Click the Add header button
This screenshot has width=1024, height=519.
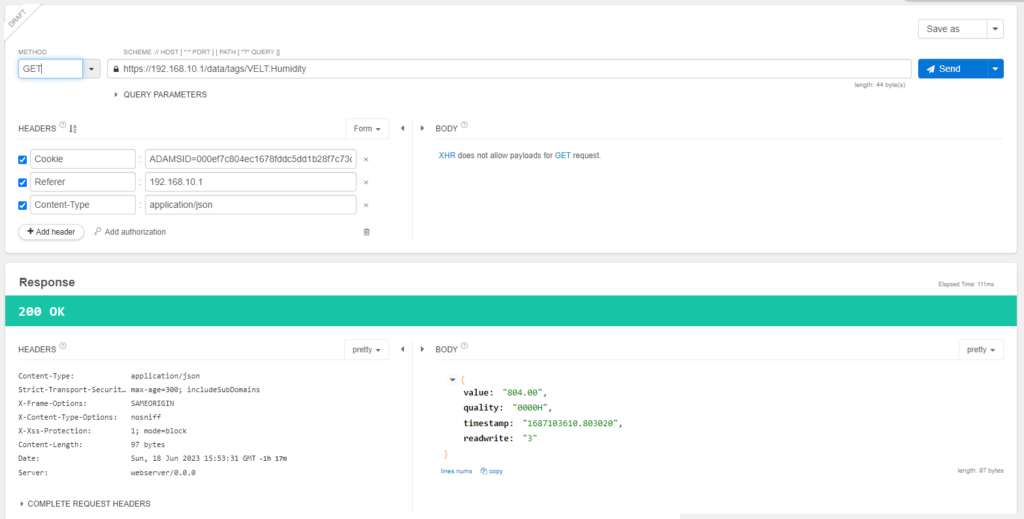click(x=51, y=232)
